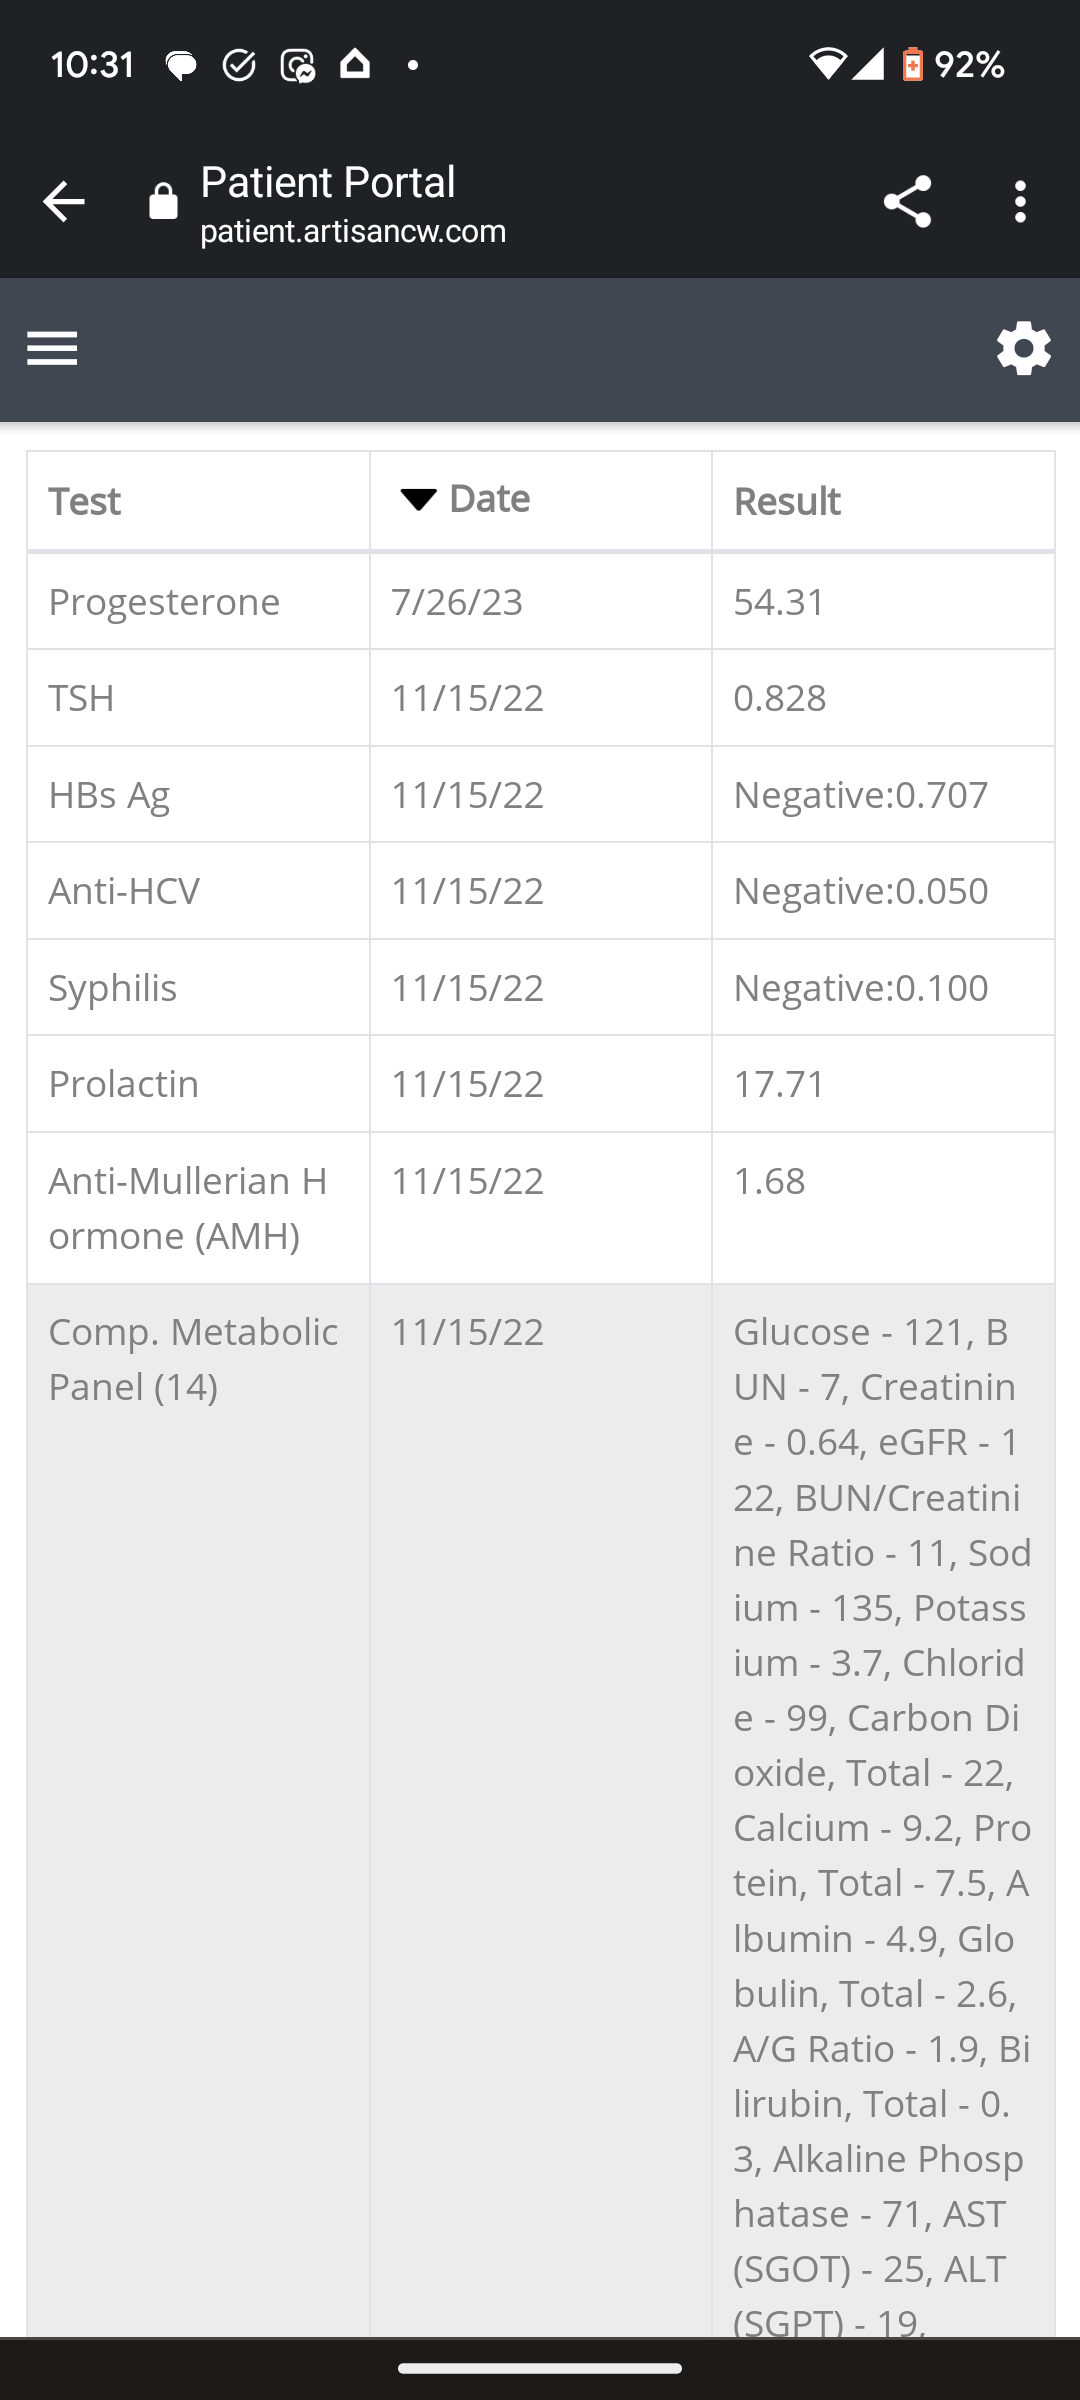The width and height of the screenshot is (1080, 2400).
Task: Select the Prolactin result 17.71
Action: click(779, 1084)
